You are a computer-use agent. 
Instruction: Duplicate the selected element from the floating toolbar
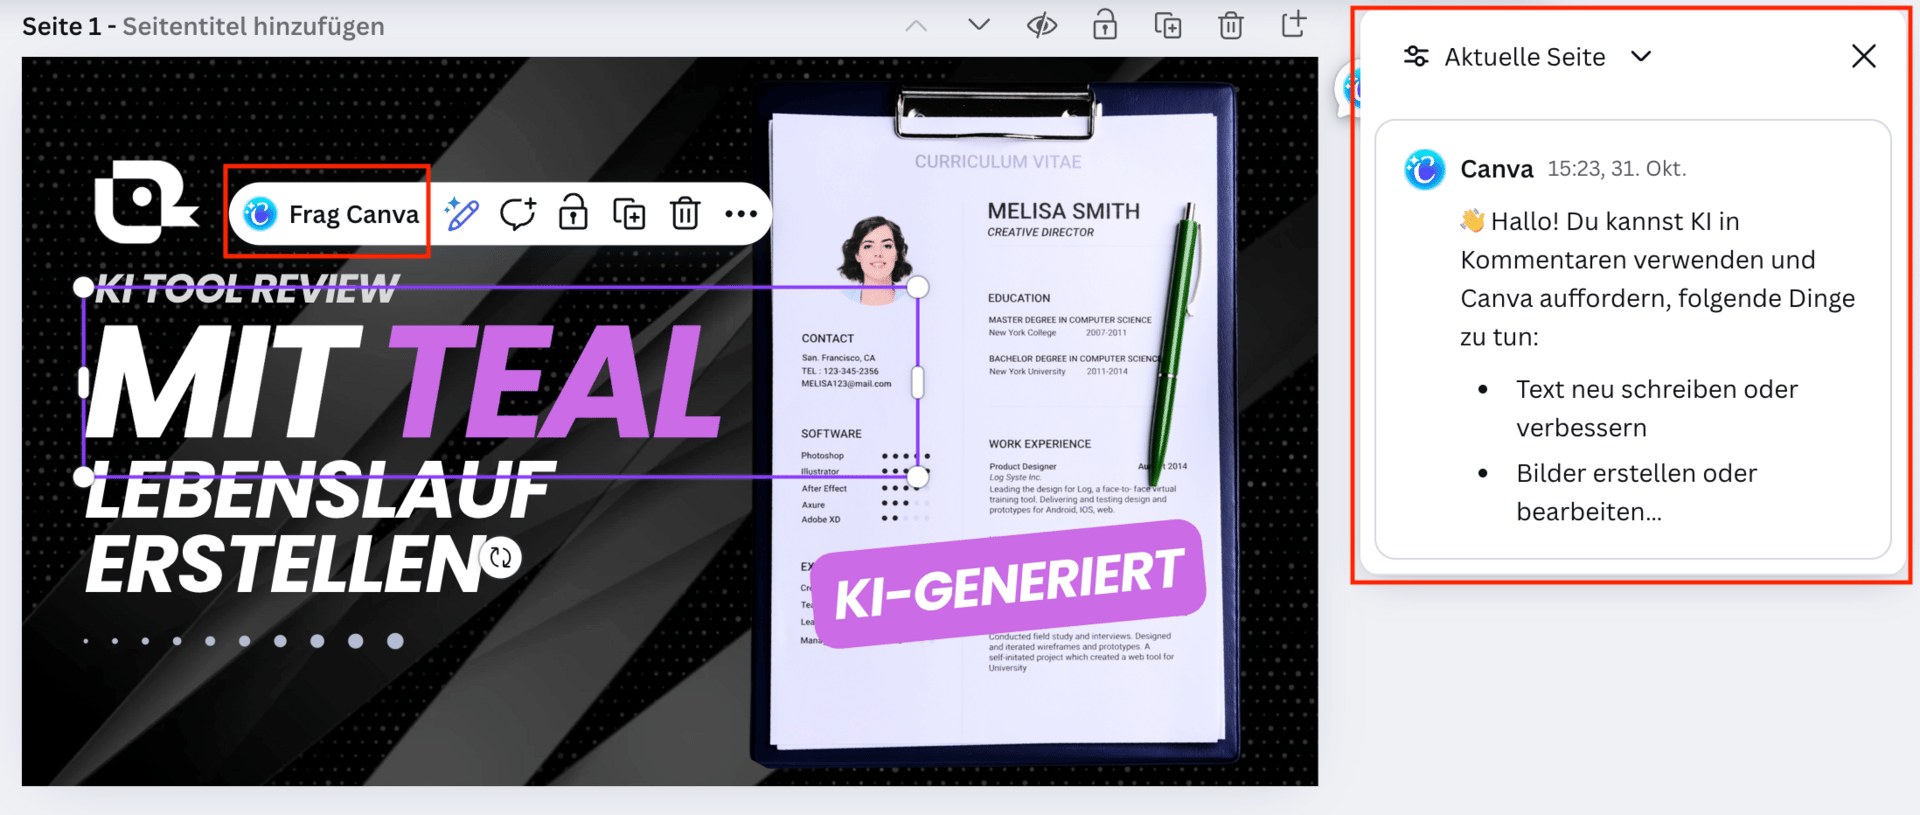pyautogui.click(x=629, y=213)
